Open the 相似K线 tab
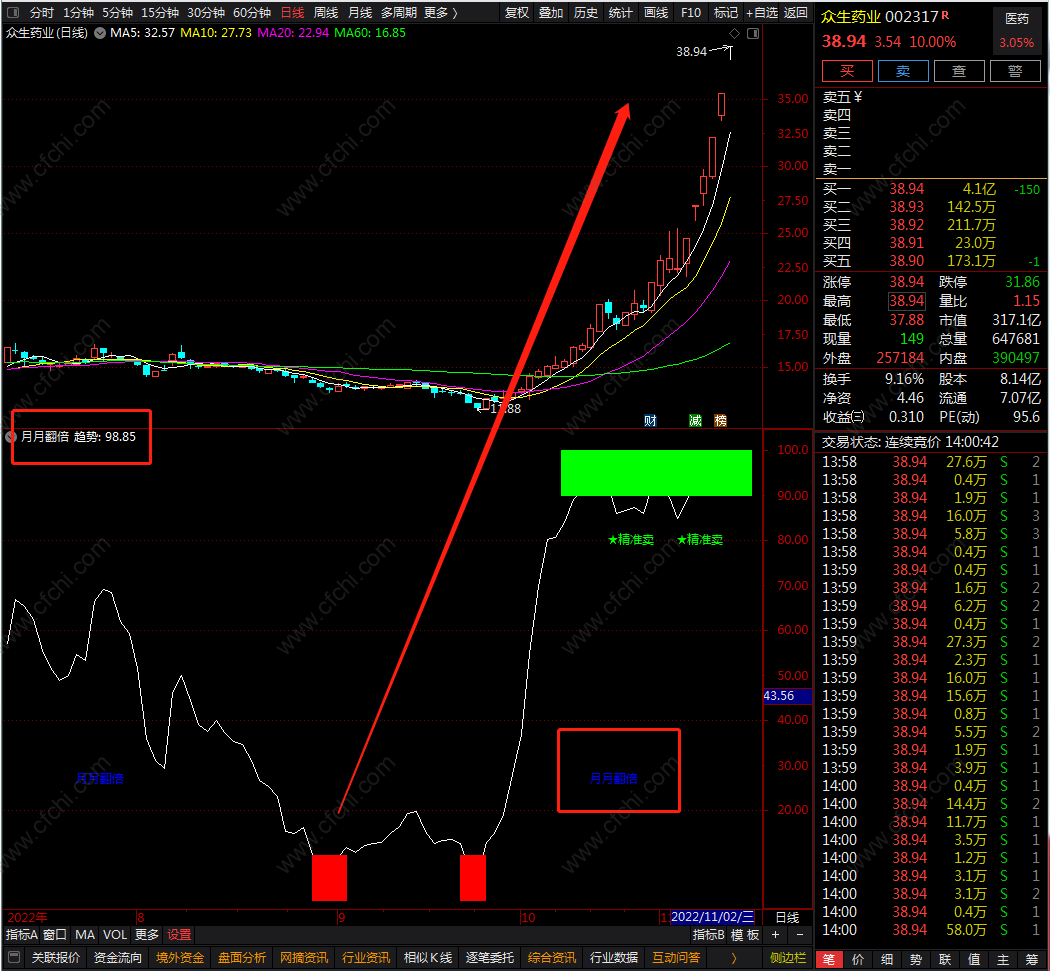This screenshot has width=1050, height=971. tap(428, 958)
